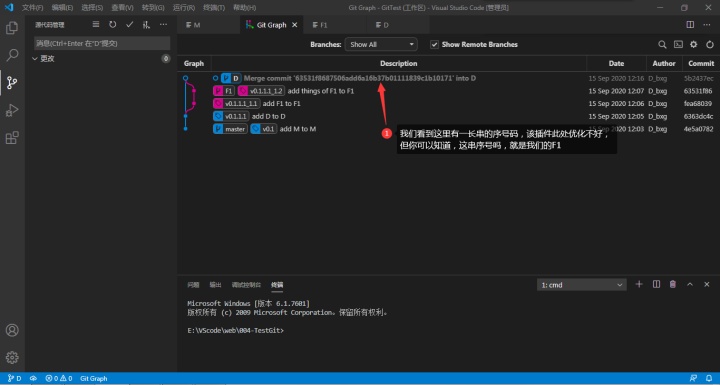Click Git Graph button in status bar

coord(94,378)
